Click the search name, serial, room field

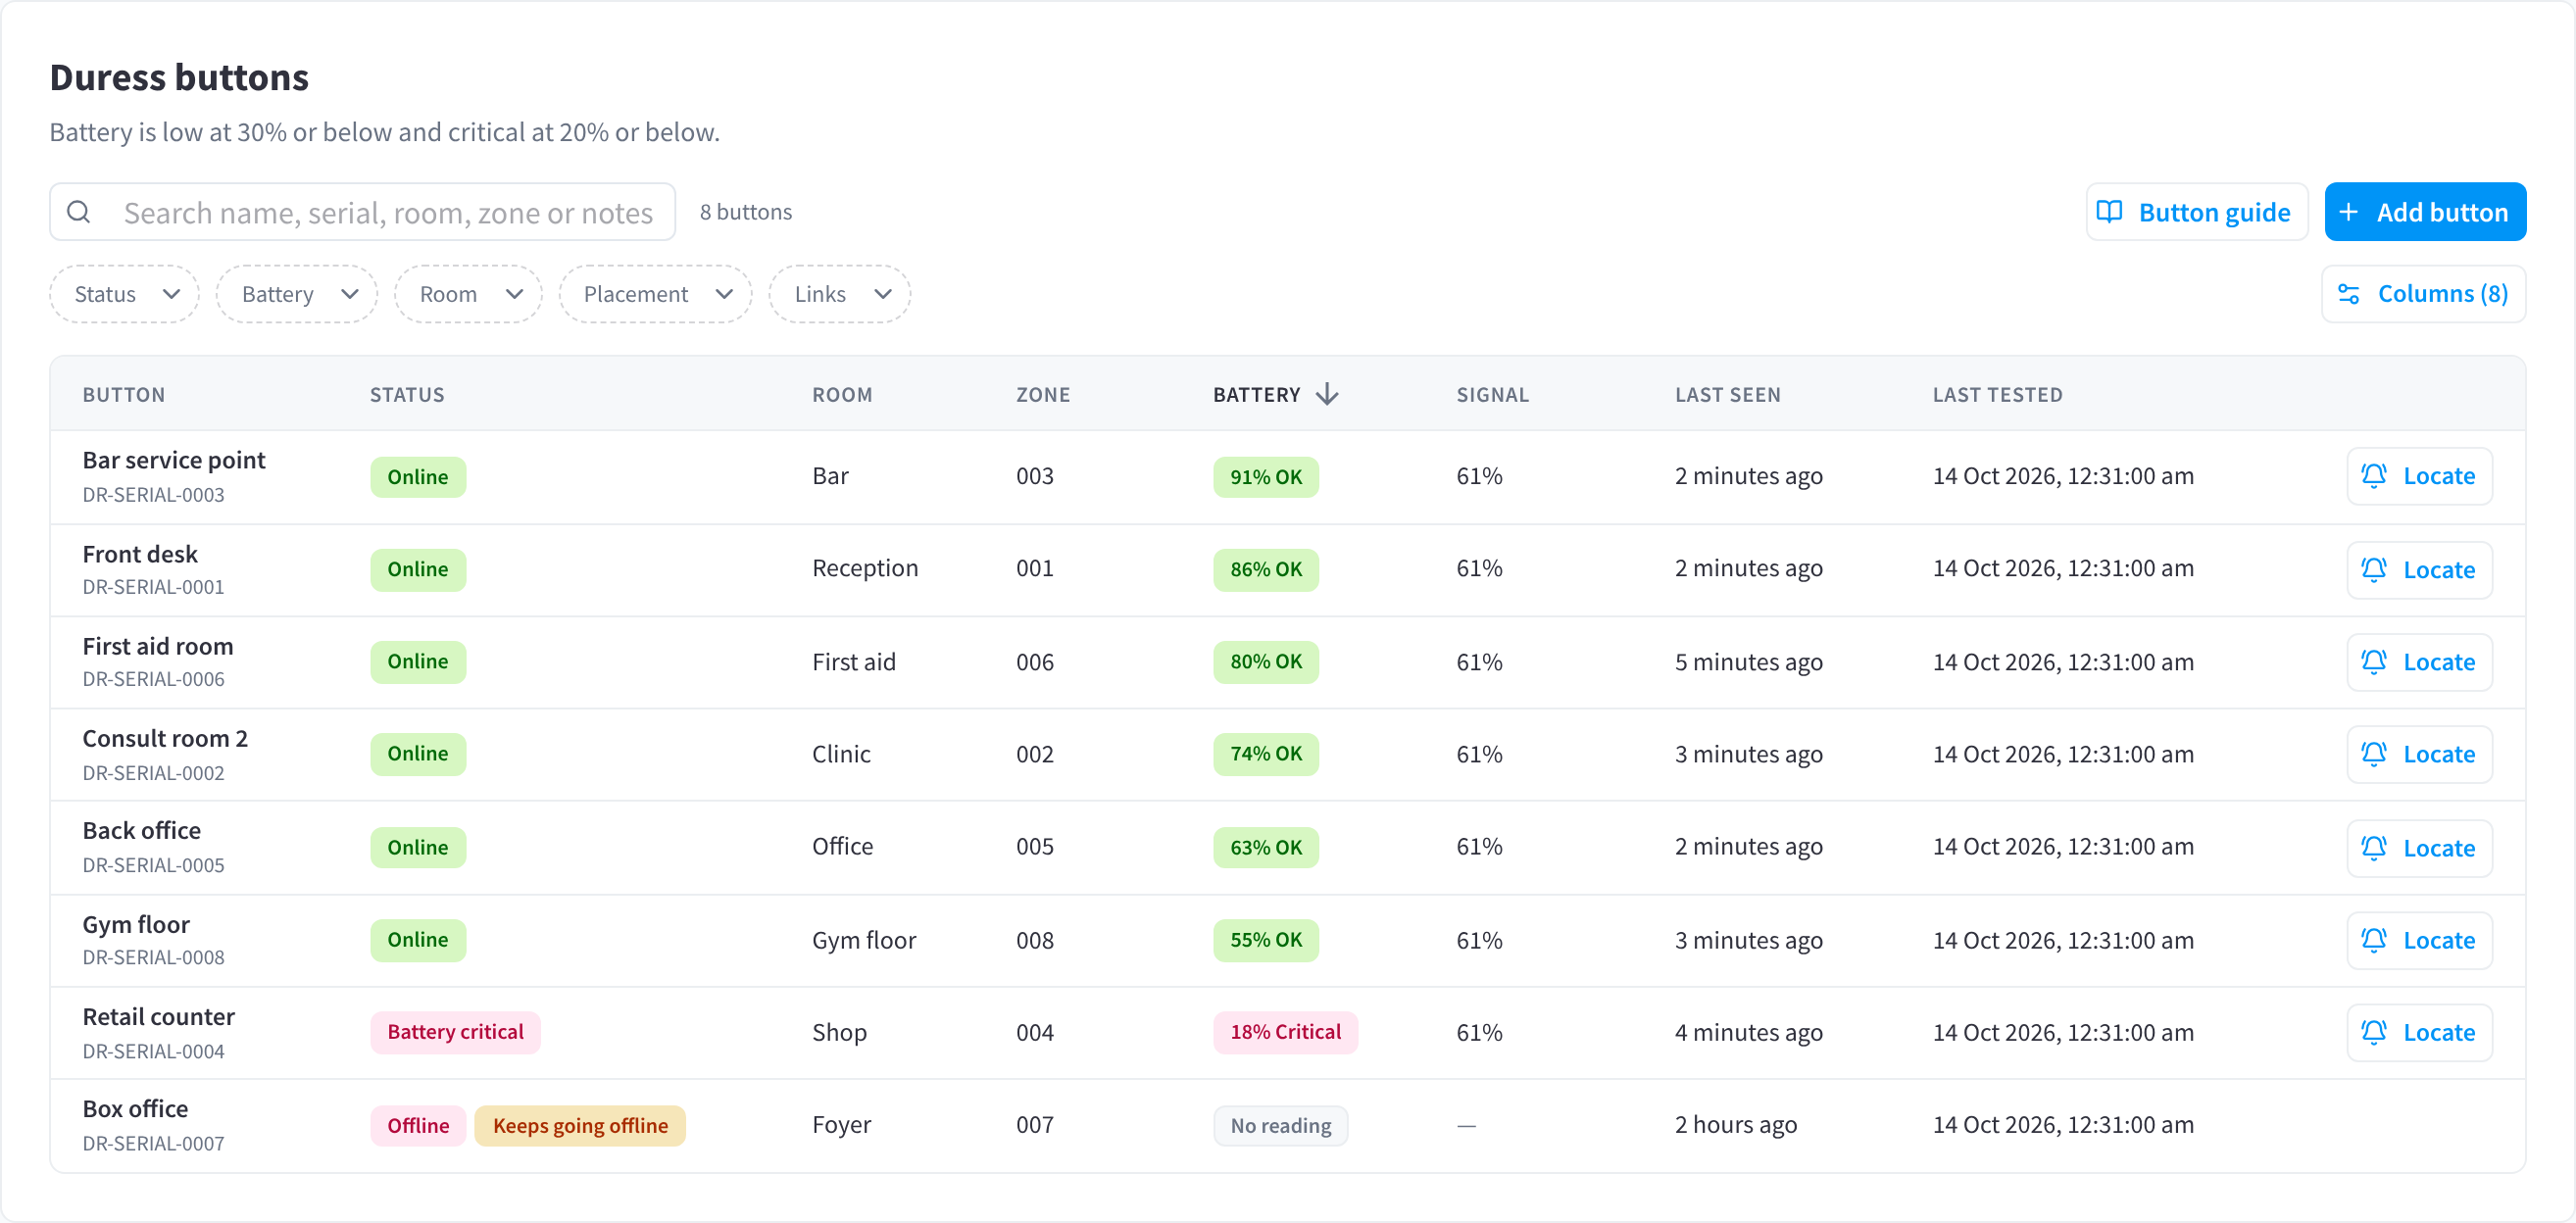point(363,212)
